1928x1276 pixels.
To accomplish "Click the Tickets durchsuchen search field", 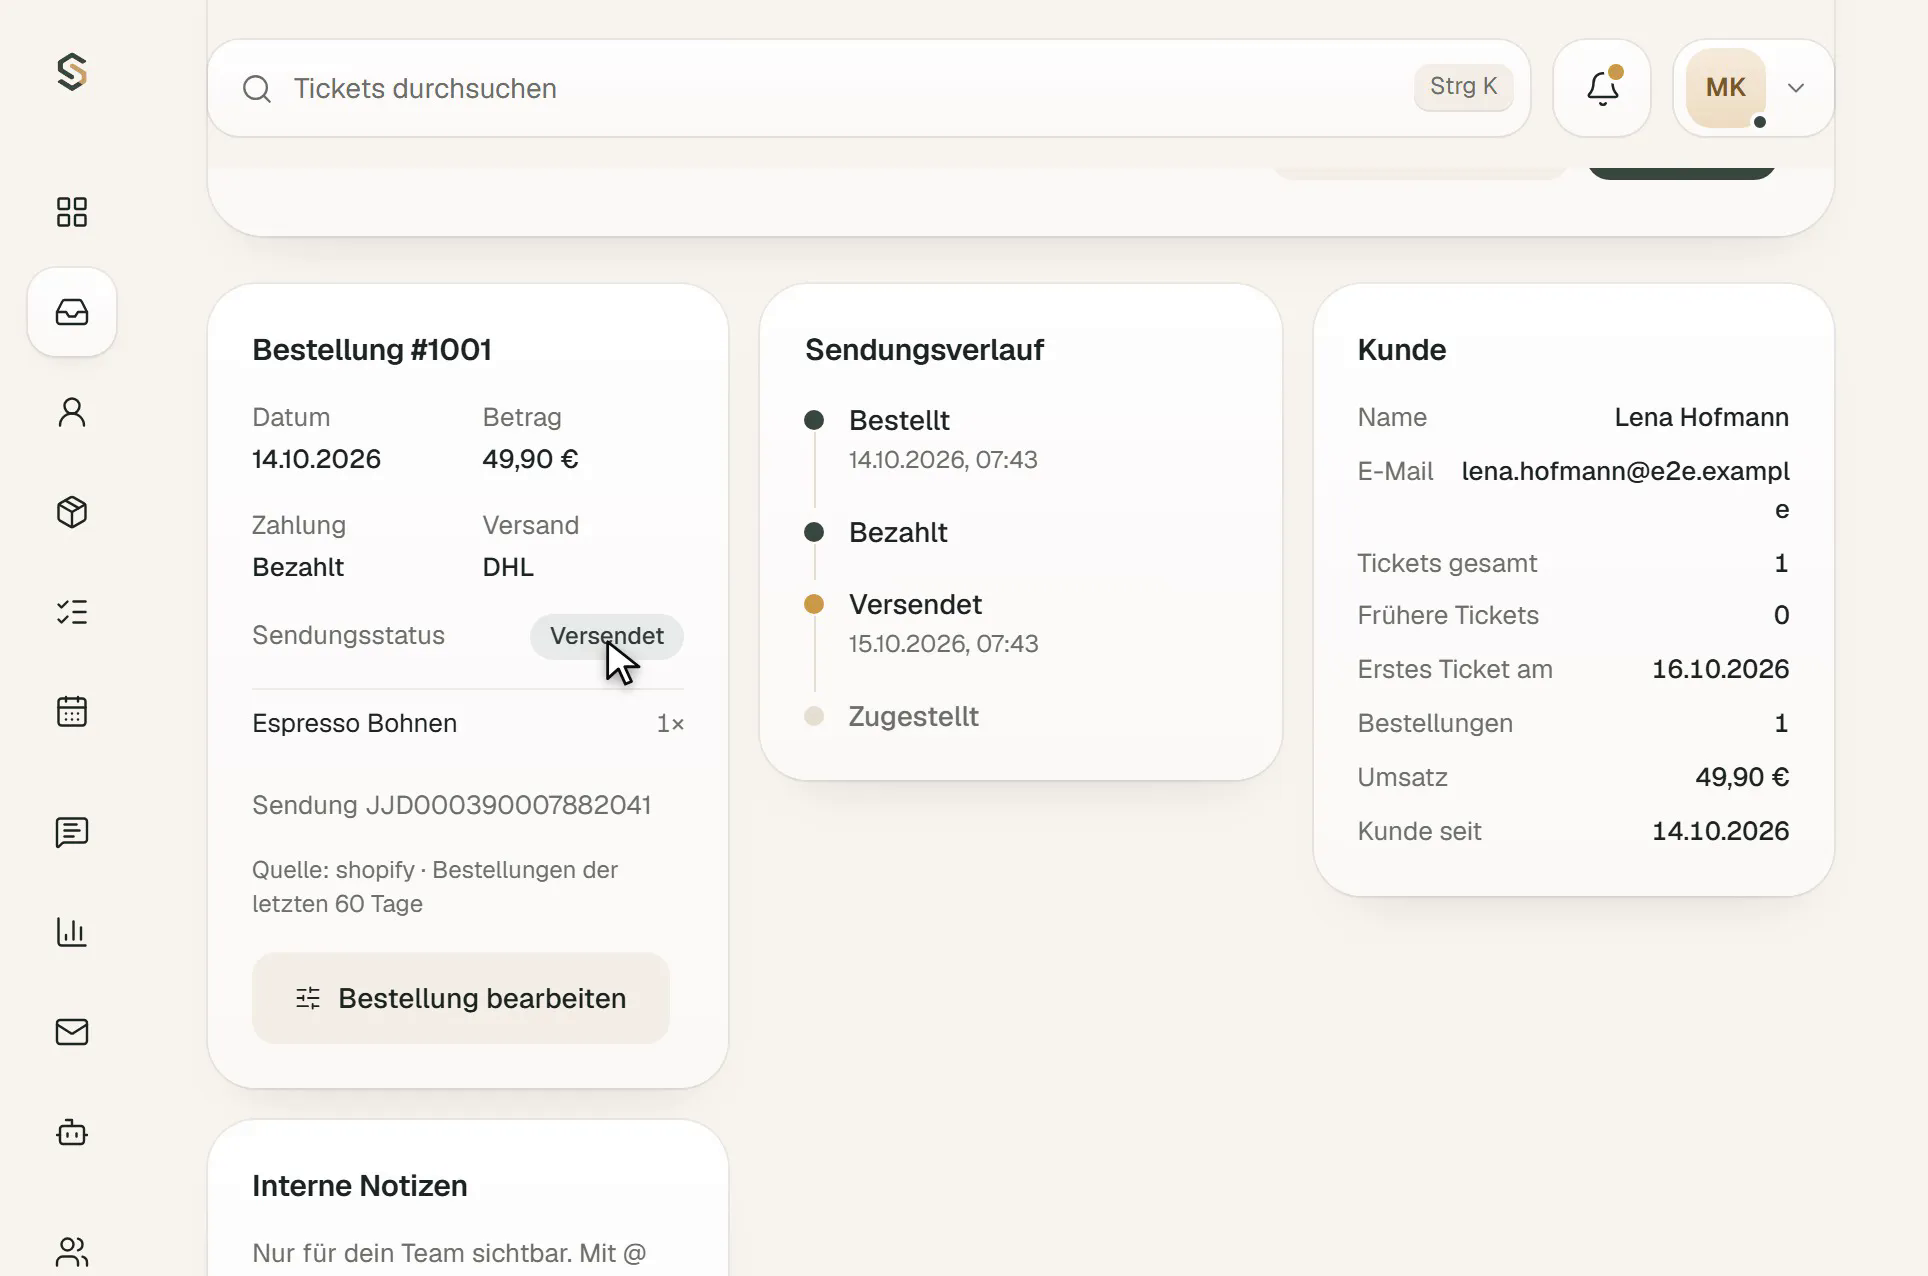I will (x=869, y=88).
